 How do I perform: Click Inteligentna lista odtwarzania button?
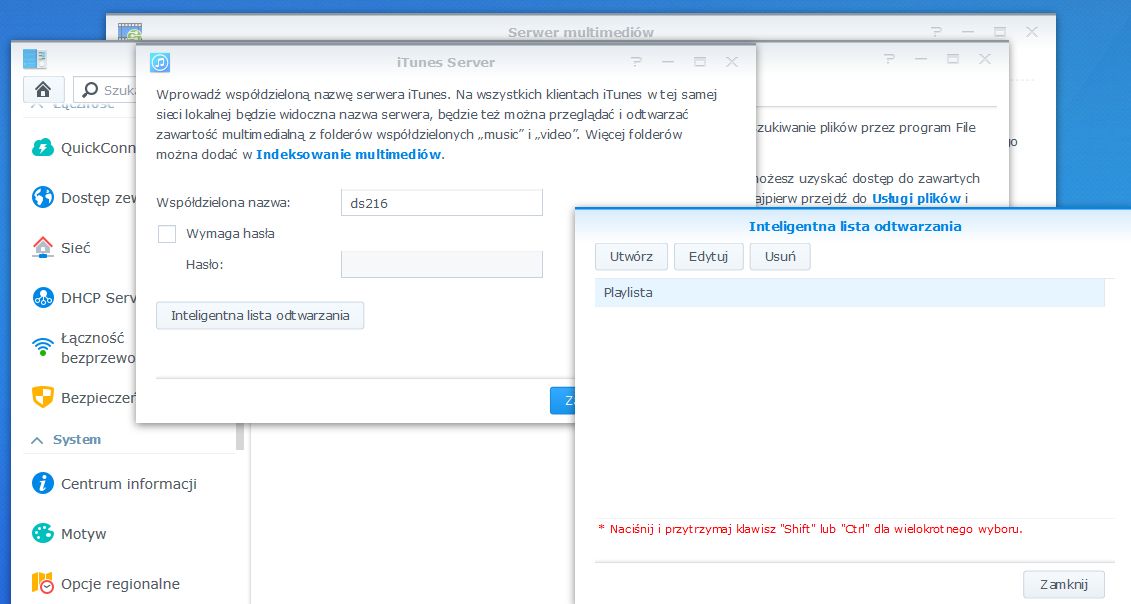click(x=260, y=315)
